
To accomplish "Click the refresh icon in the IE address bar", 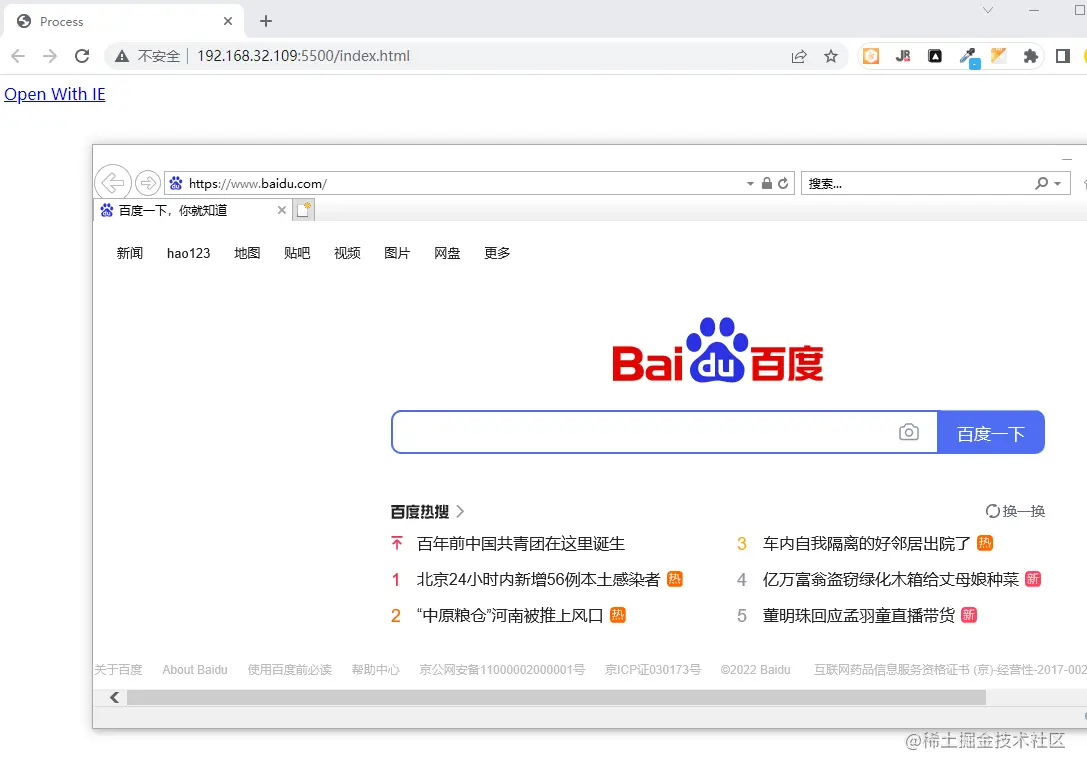I will click(781, 183).
